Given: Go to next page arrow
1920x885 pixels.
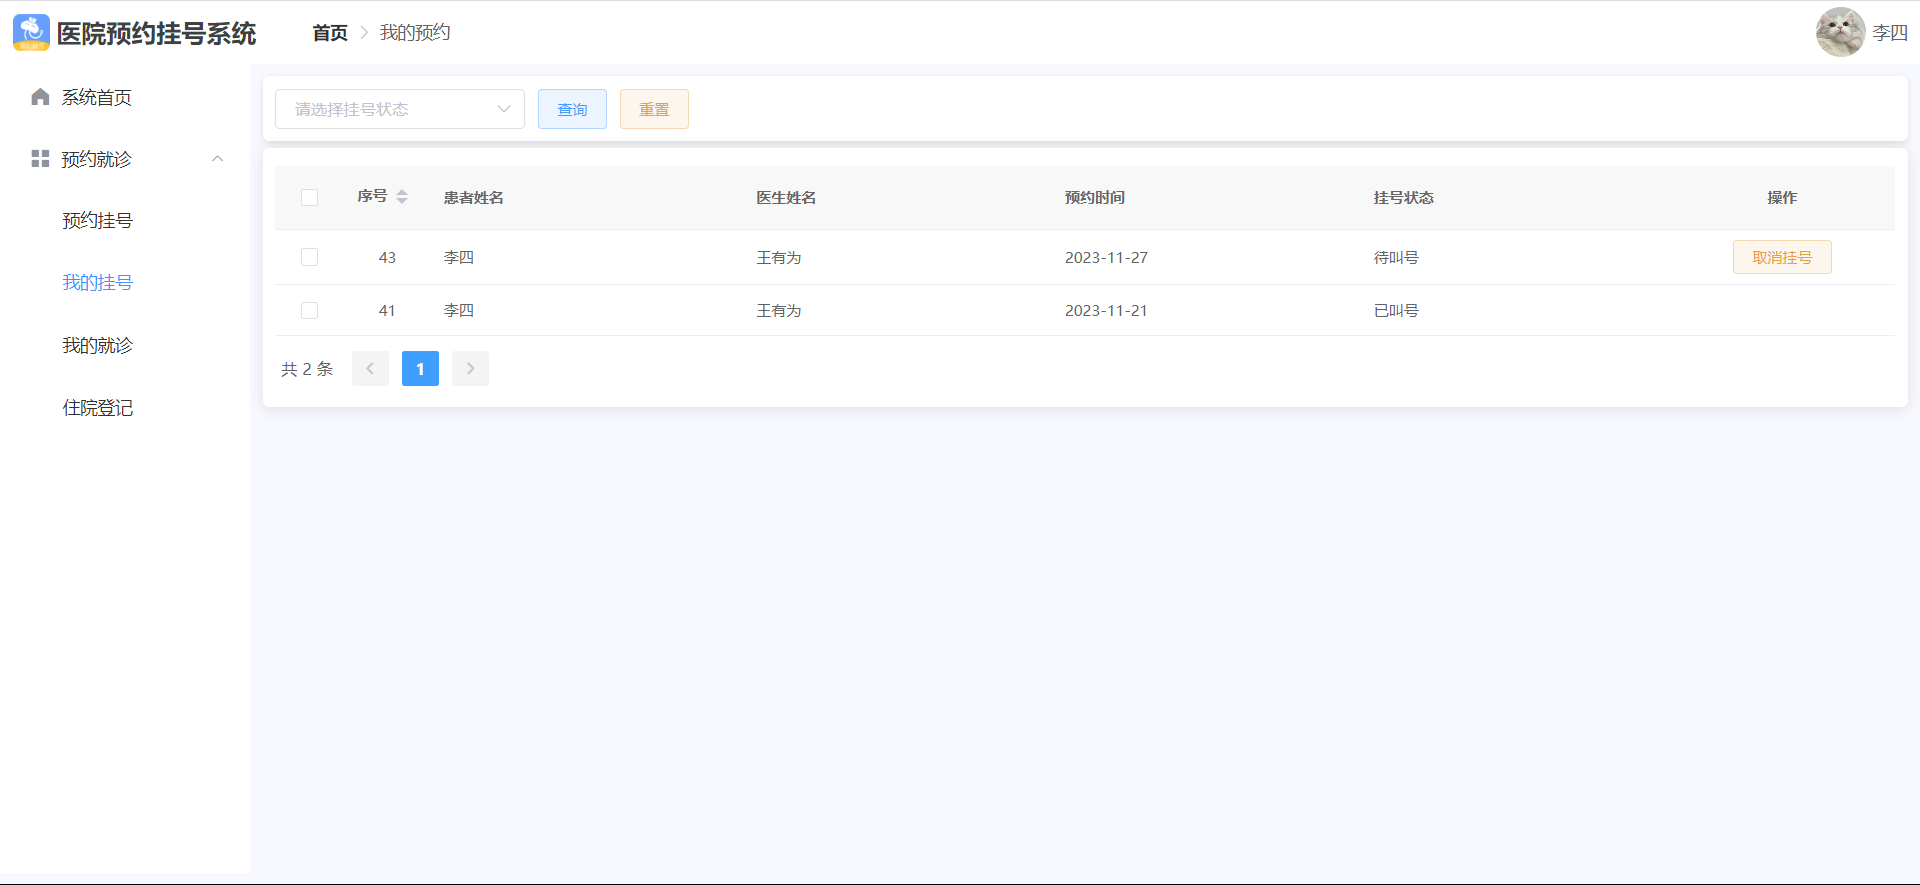Looking at the screenshot, I should pos(470,369).
